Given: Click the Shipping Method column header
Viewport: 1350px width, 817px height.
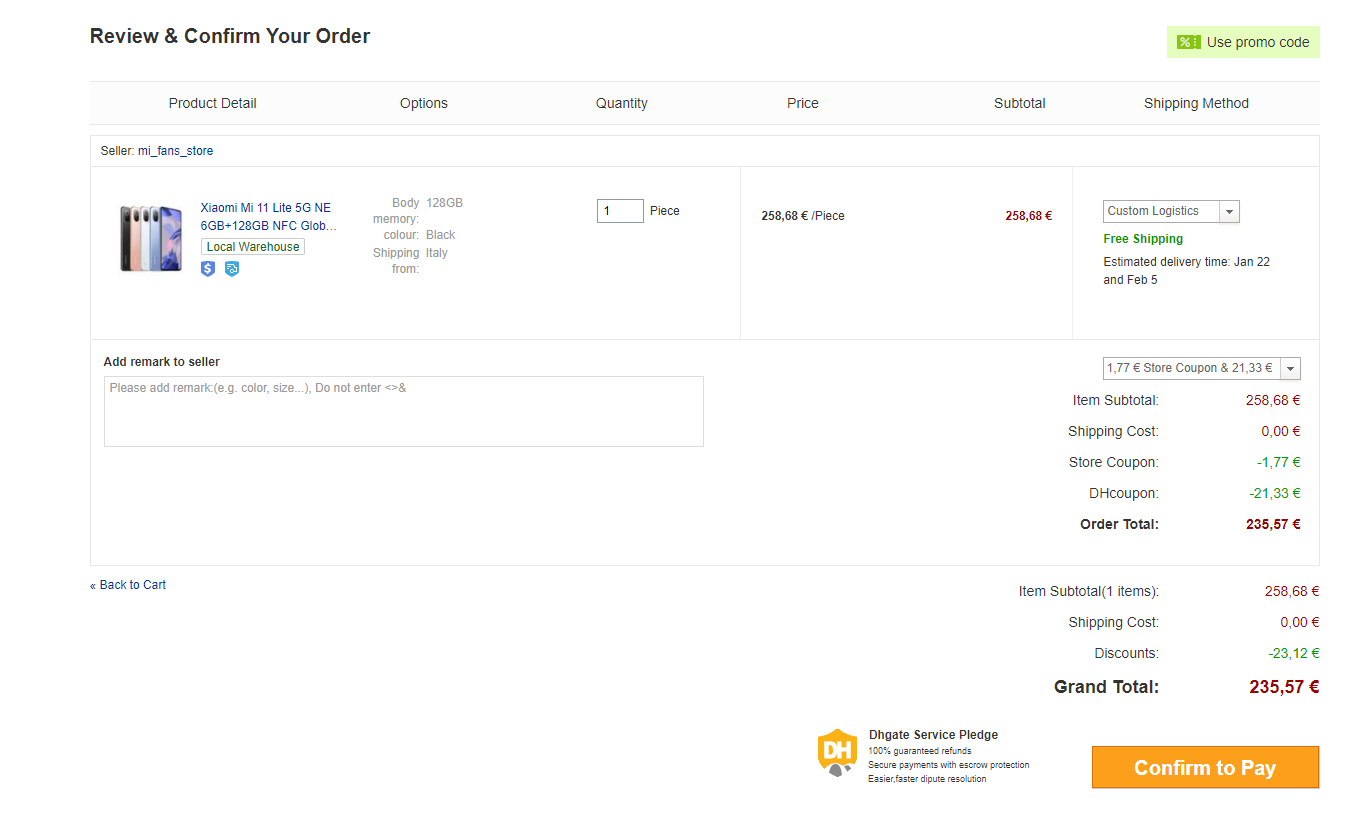Looking at the screenshot, I should tap(1196, 103).
